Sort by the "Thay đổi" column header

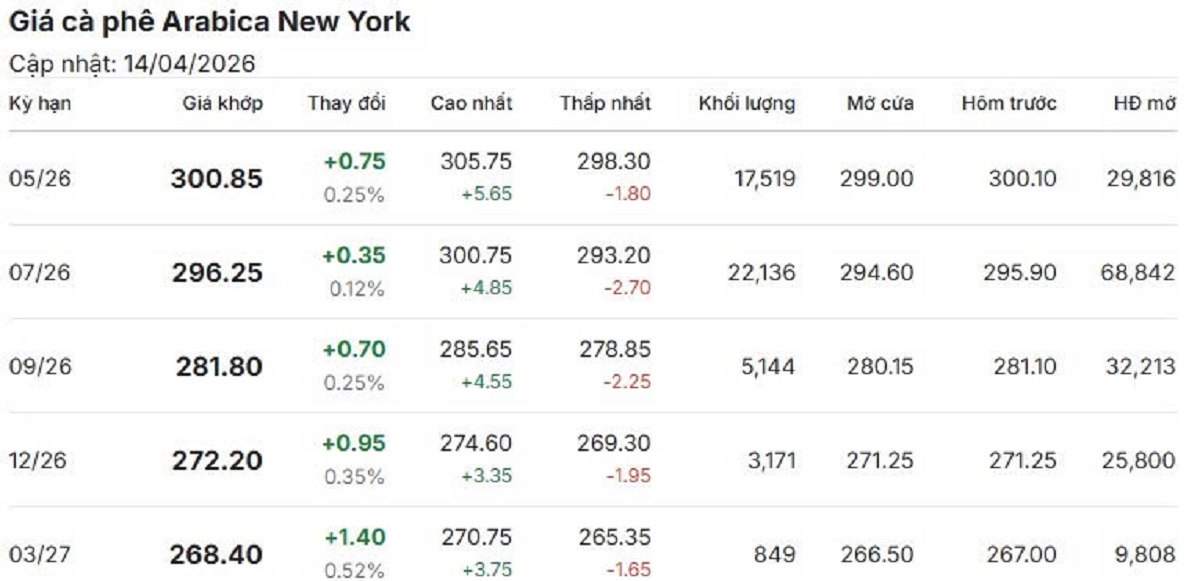pyautogui.click(x=346, y=103)
